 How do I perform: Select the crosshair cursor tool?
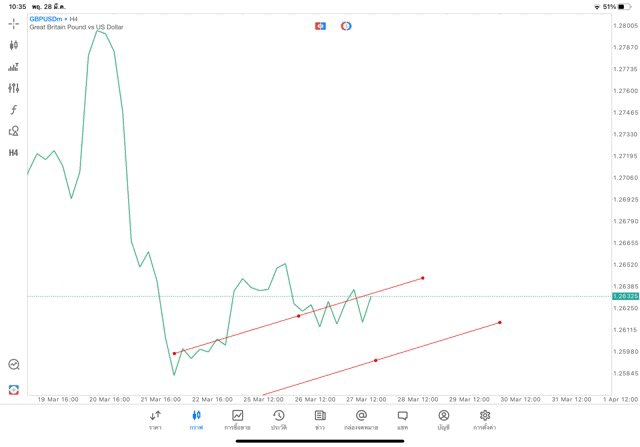[x=14, y=24]
